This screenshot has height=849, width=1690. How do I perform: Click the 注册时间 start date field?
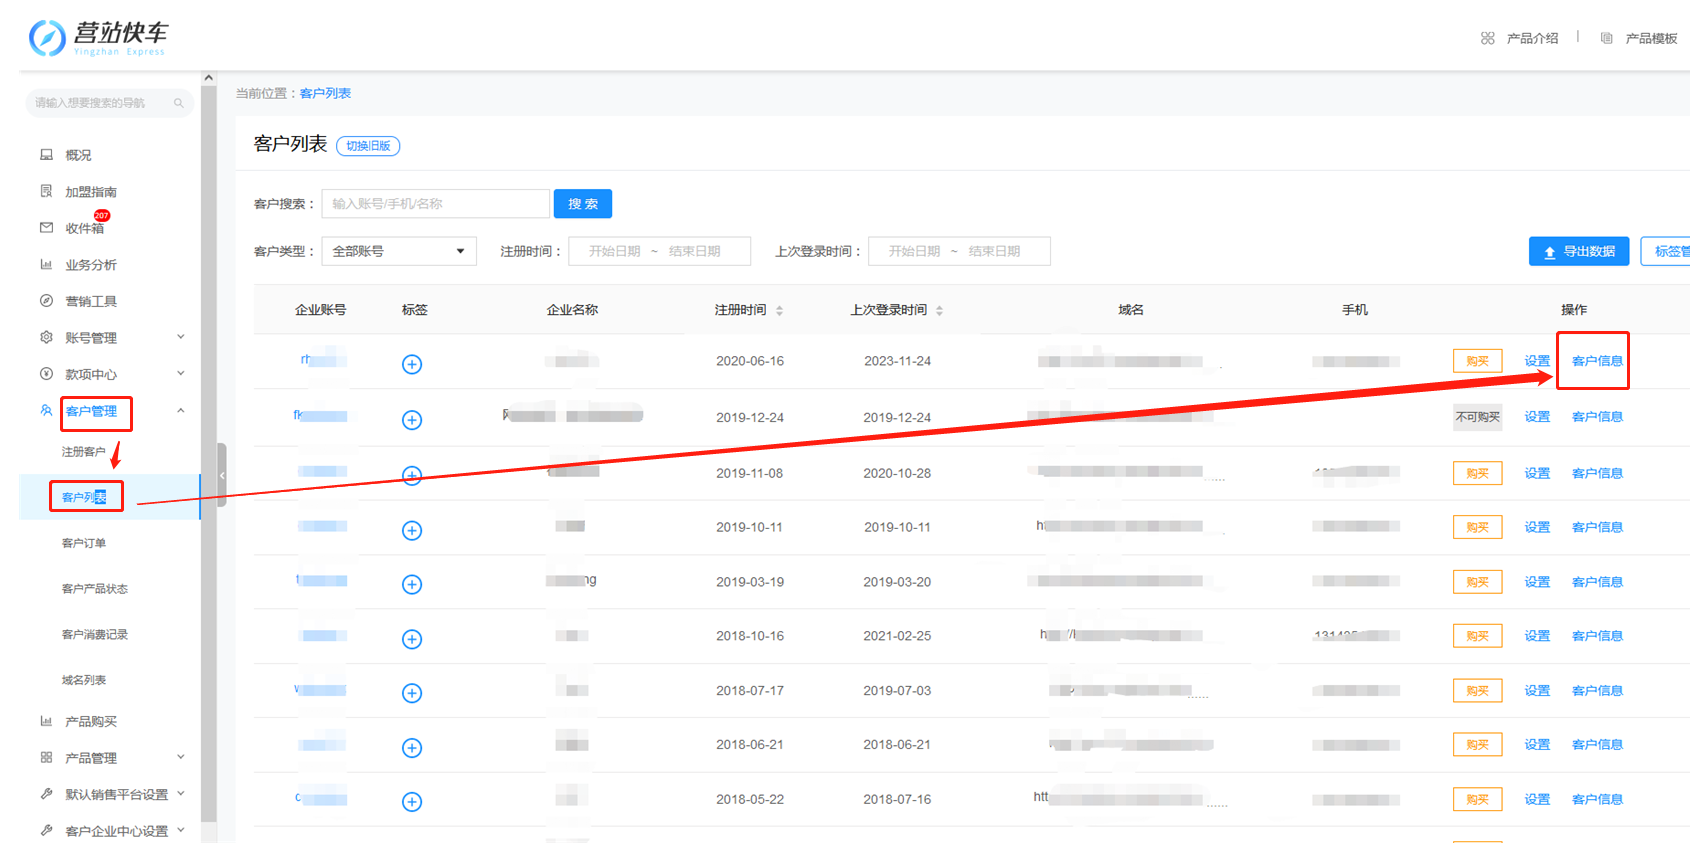[x=614, y=251]
